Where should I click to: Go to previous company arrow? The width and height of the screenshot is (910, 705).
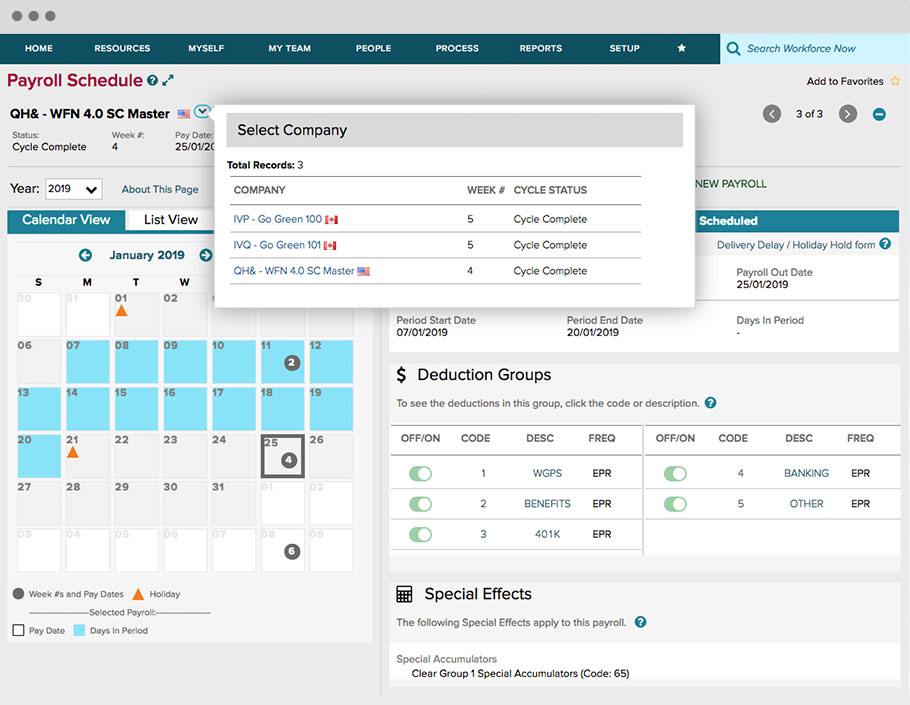(x=771, y=114)
